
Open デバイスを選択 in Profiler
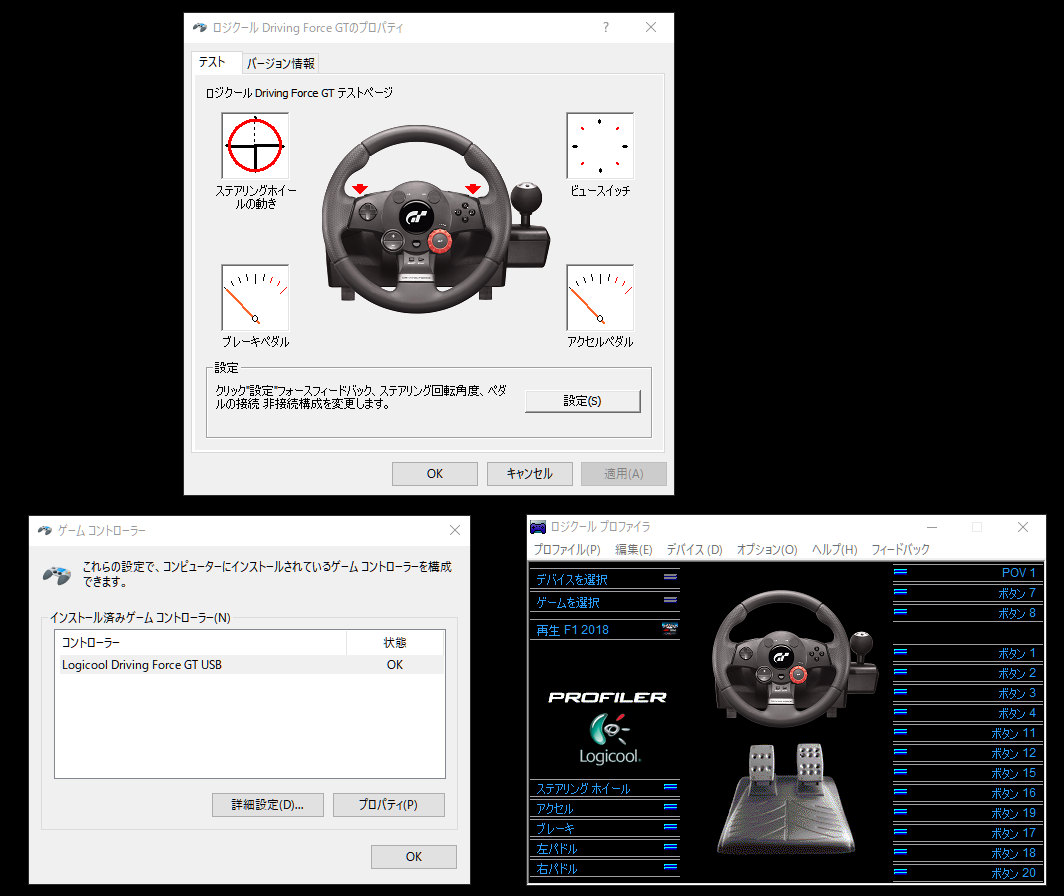tap(604, 579)
